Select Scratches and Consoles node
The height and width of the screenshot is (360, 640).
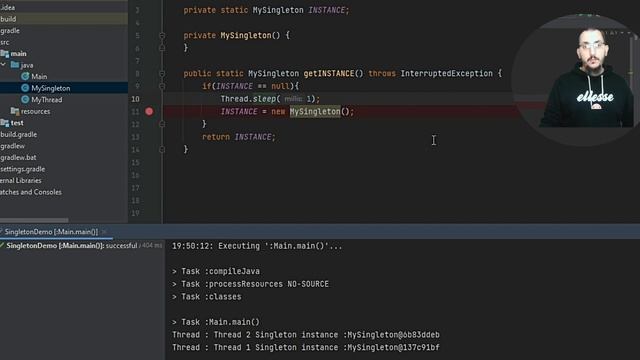[x=31, y=192]
